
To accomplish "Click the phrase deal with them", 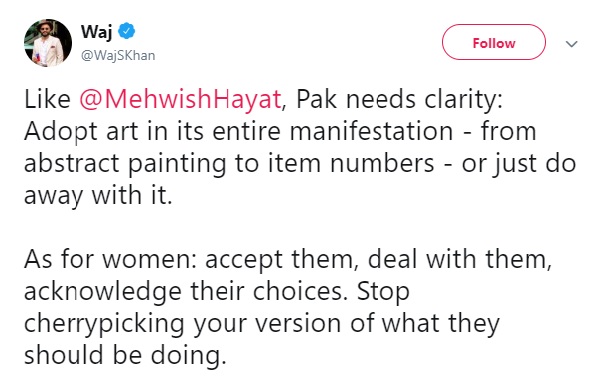I will pyautogui.click(x=459, y=260).
